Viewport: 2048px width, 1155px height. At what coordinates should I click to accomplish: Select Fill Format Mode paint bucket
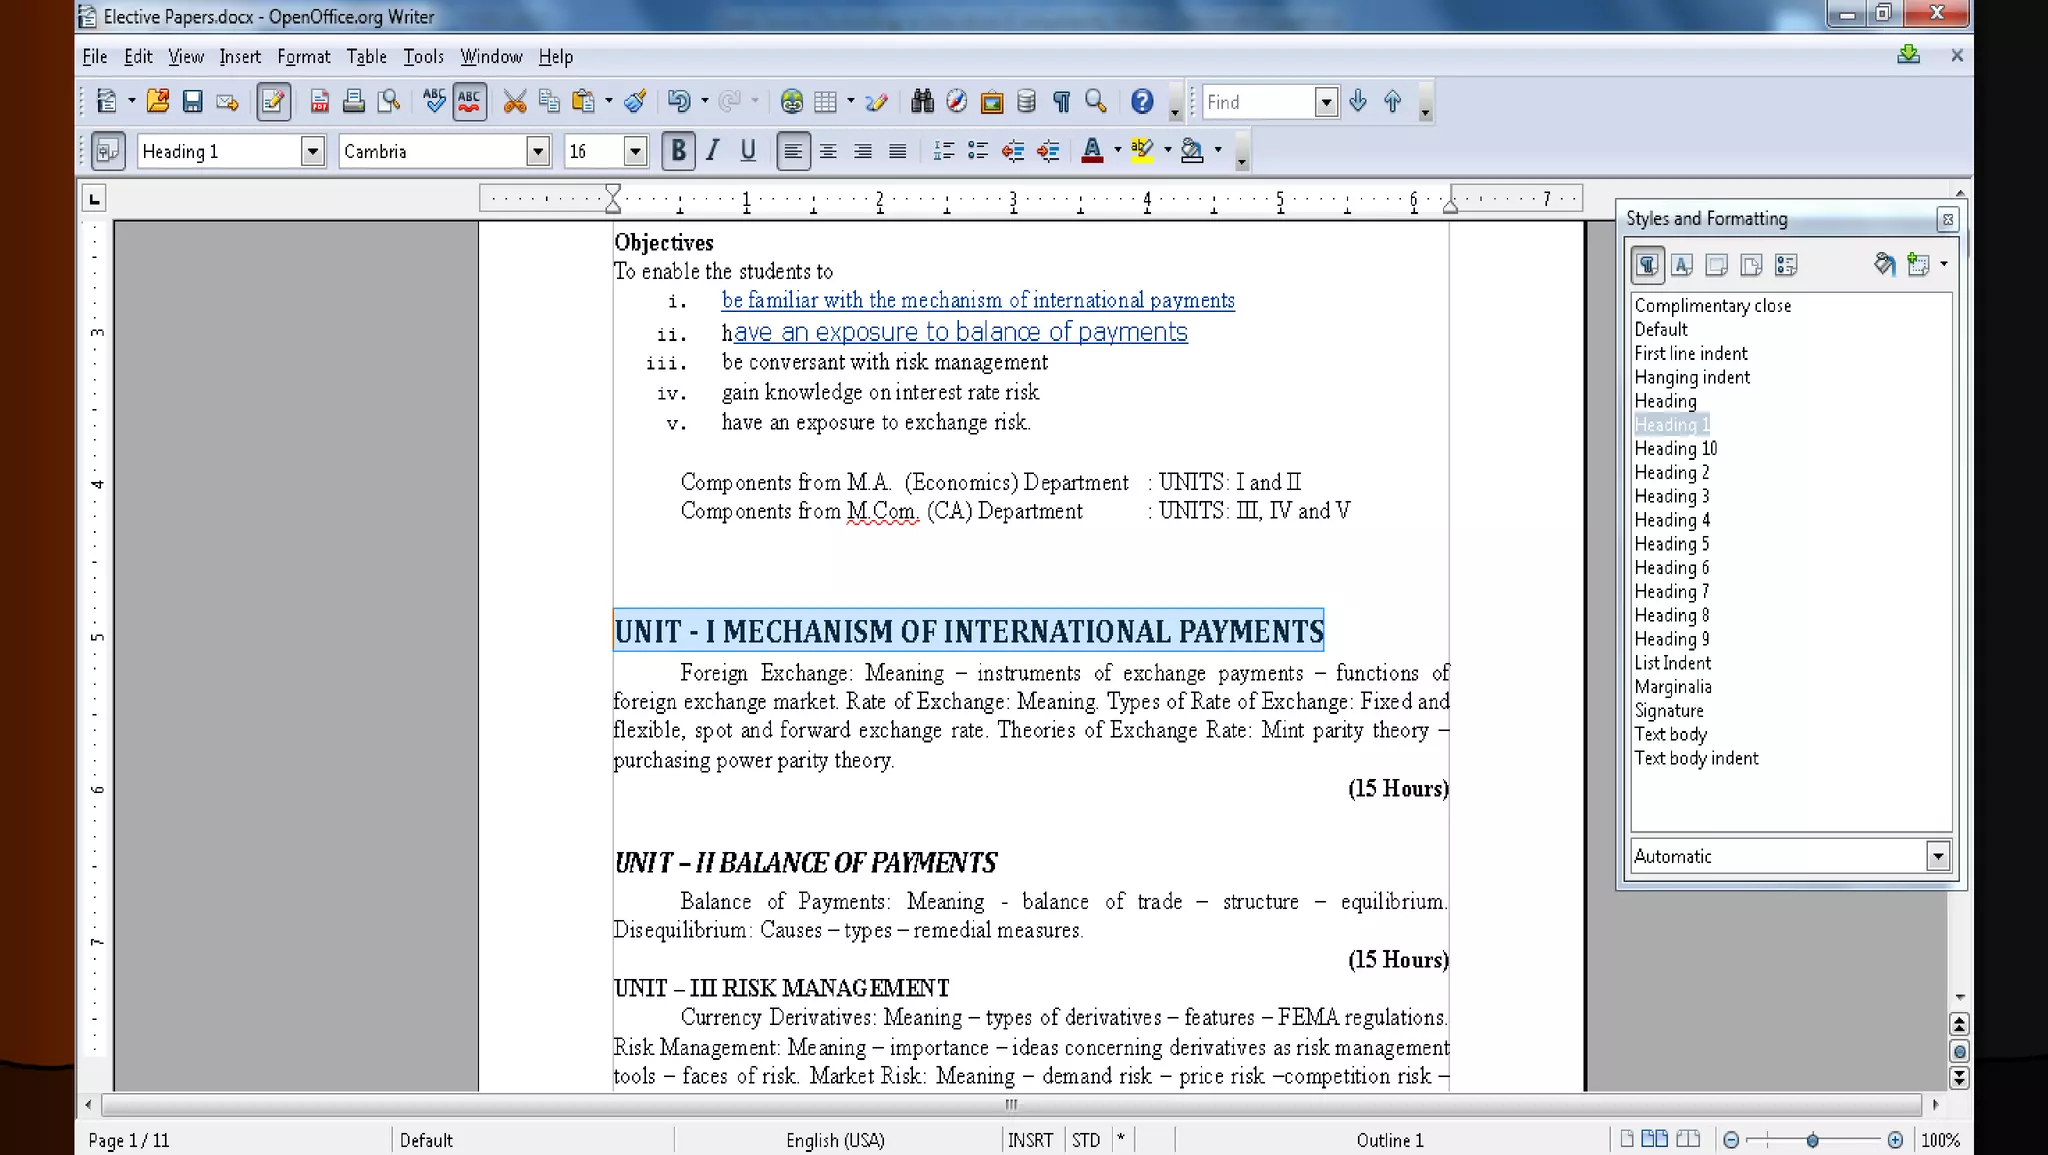(1884, 265)
